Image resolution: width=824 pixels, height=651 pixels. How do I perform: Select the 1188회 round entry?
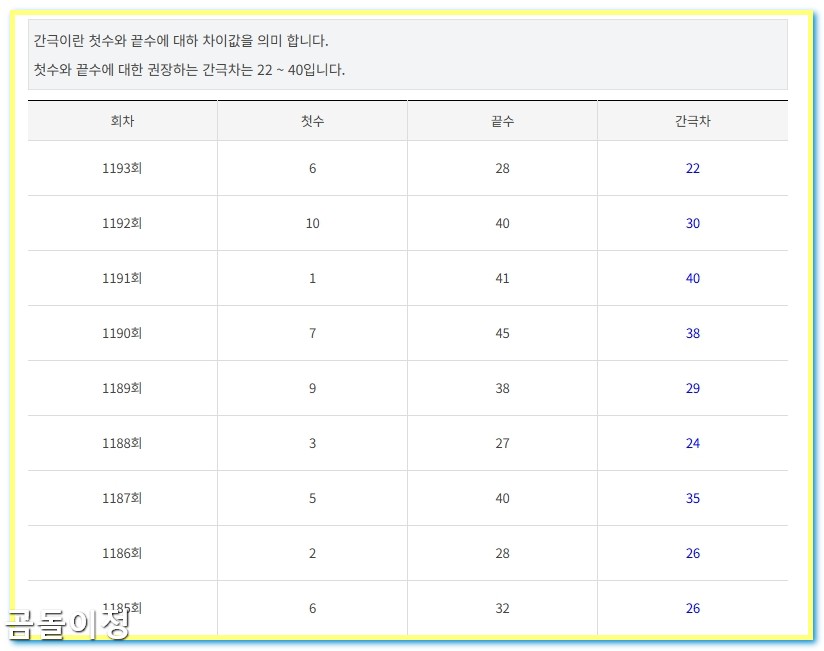coord(122,443)
